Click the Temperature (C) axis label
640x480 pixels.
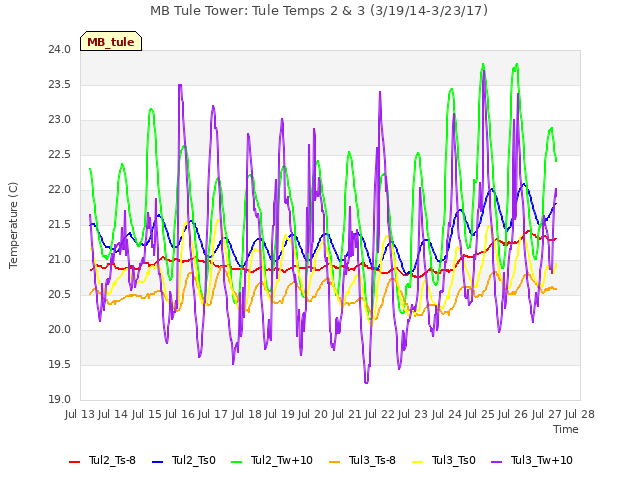[13, 225]
